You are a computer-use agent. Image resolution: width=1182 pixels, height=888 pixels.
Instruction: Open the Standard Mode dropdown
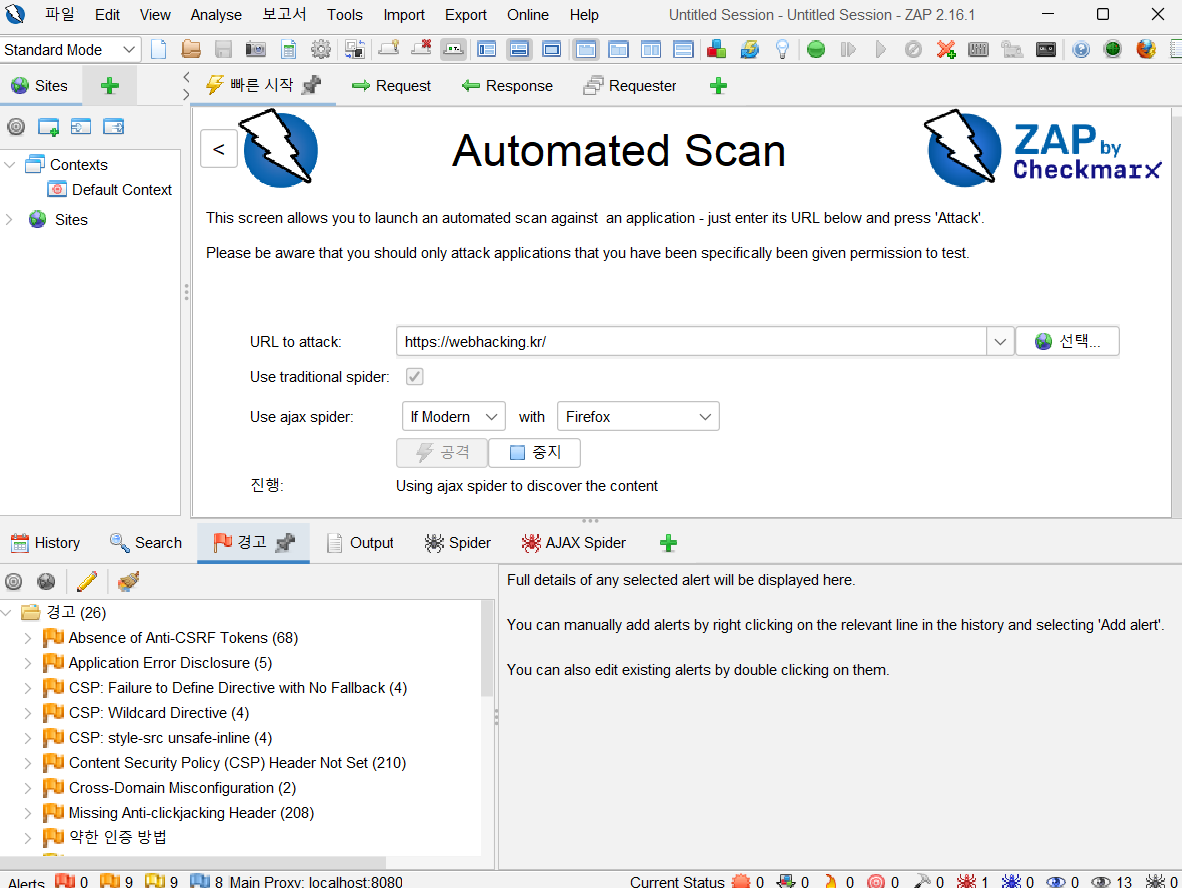pos(71,49)
